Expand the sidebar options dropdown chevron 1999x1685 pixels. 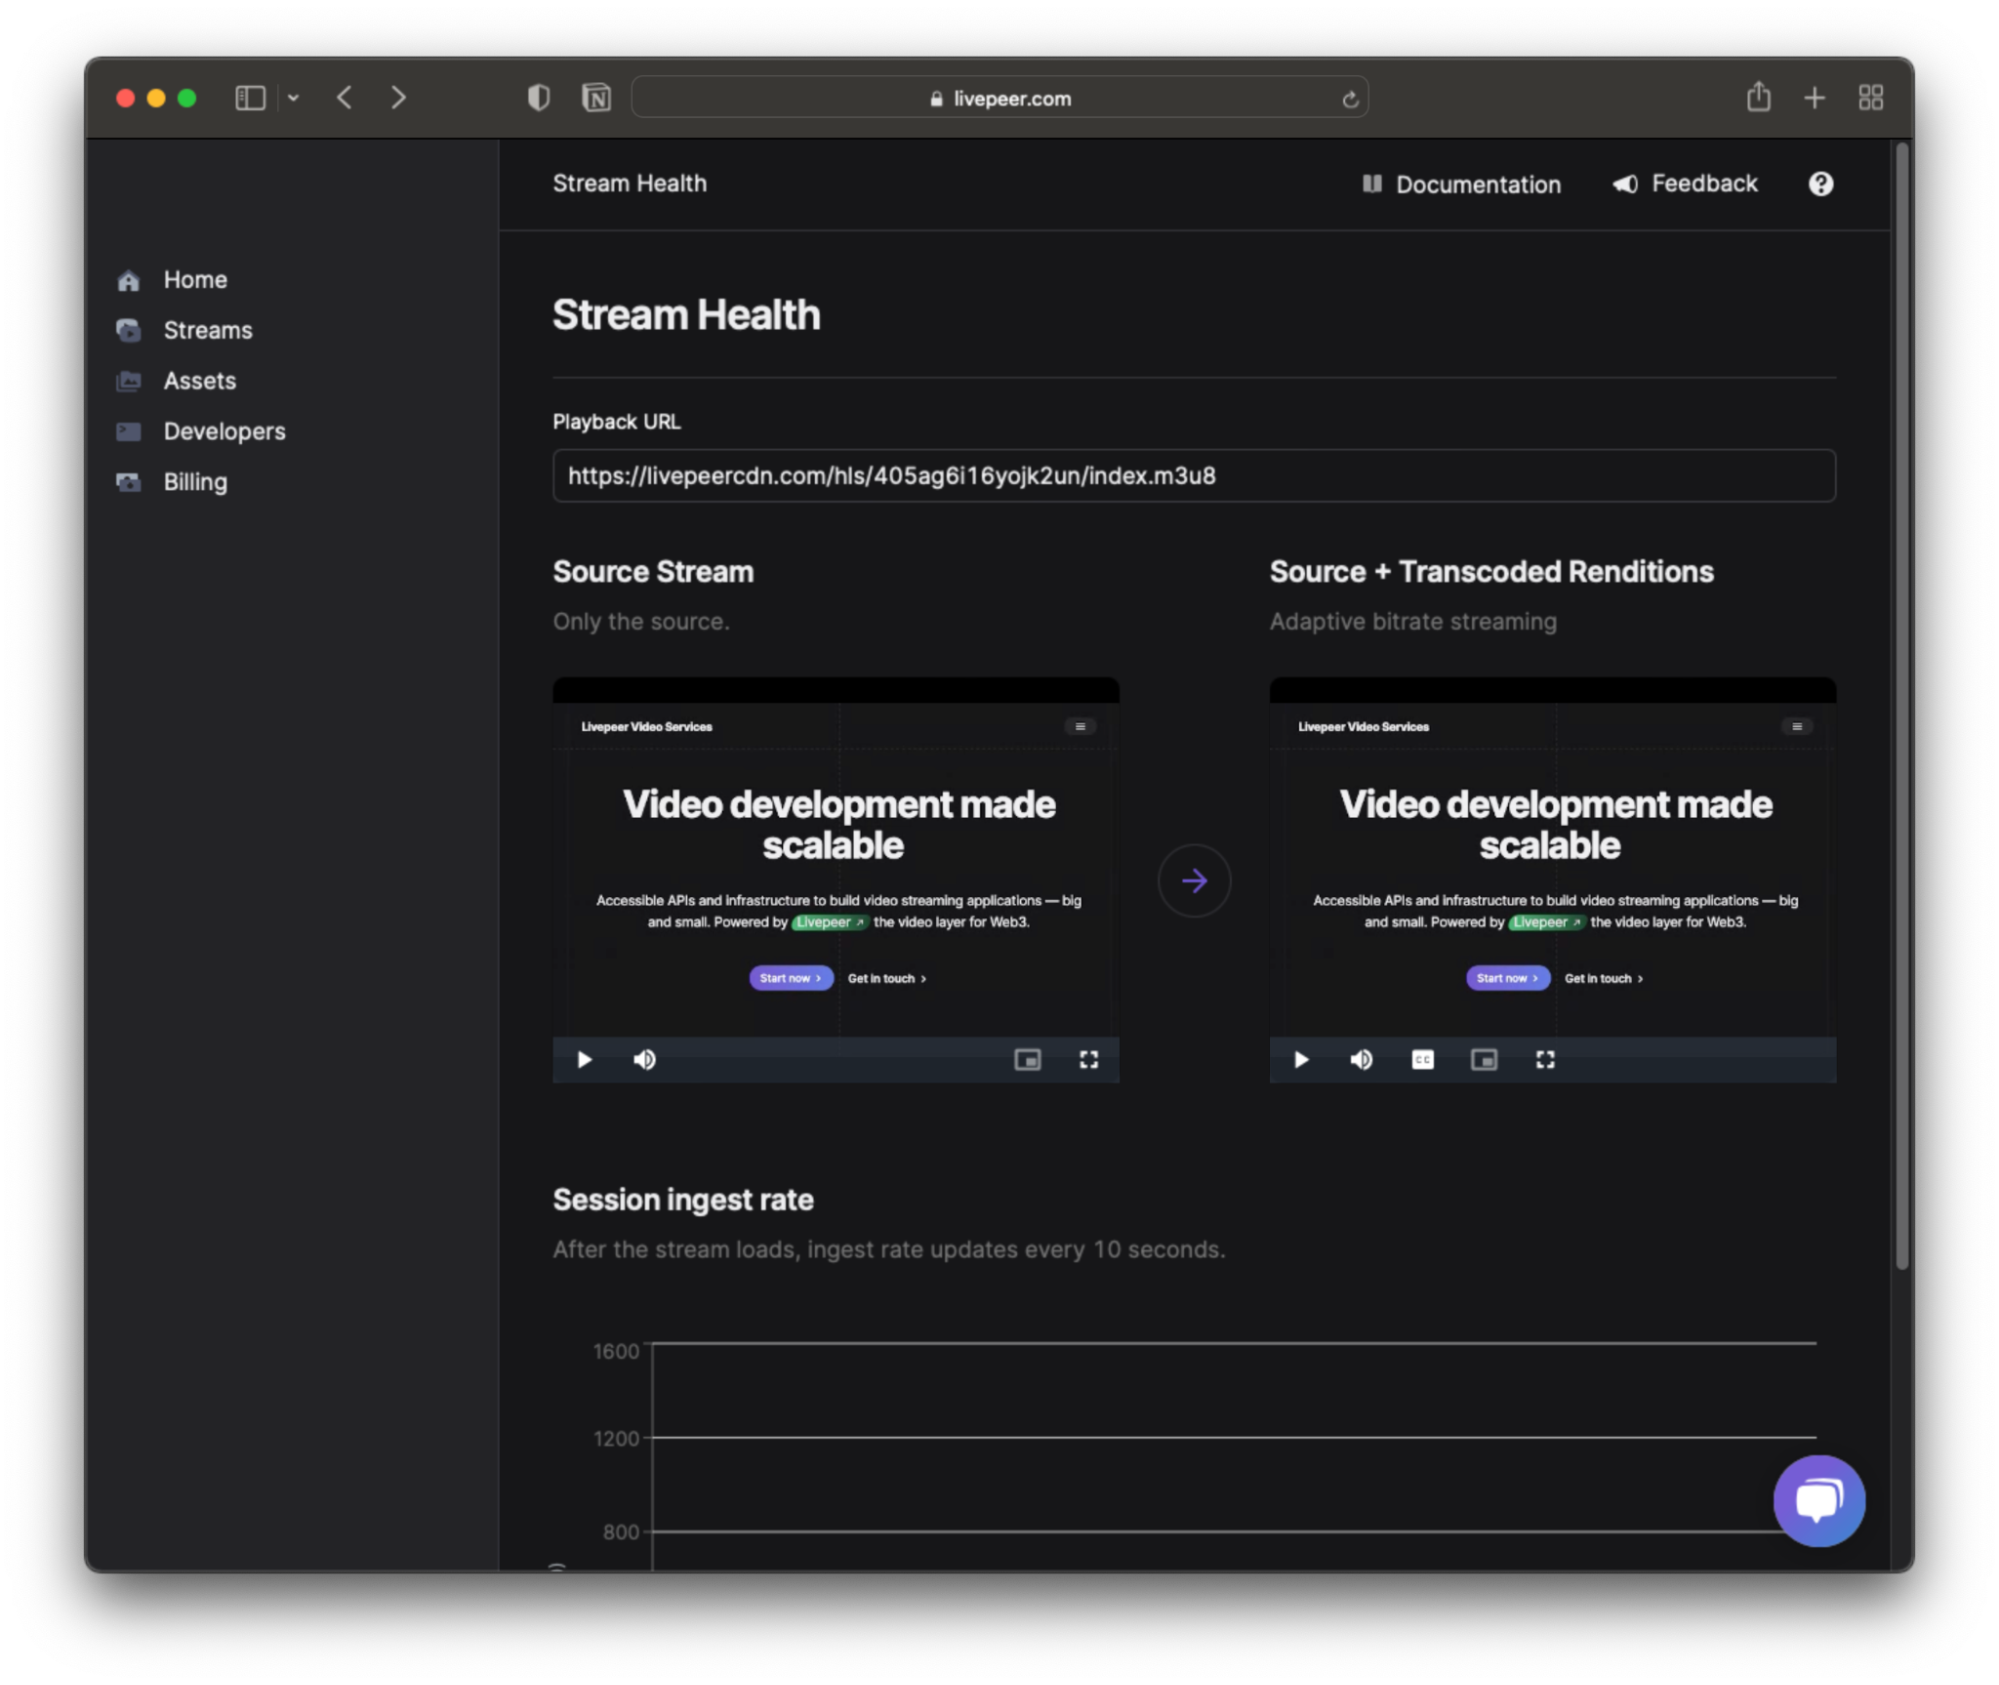click(x=293, y=98)
